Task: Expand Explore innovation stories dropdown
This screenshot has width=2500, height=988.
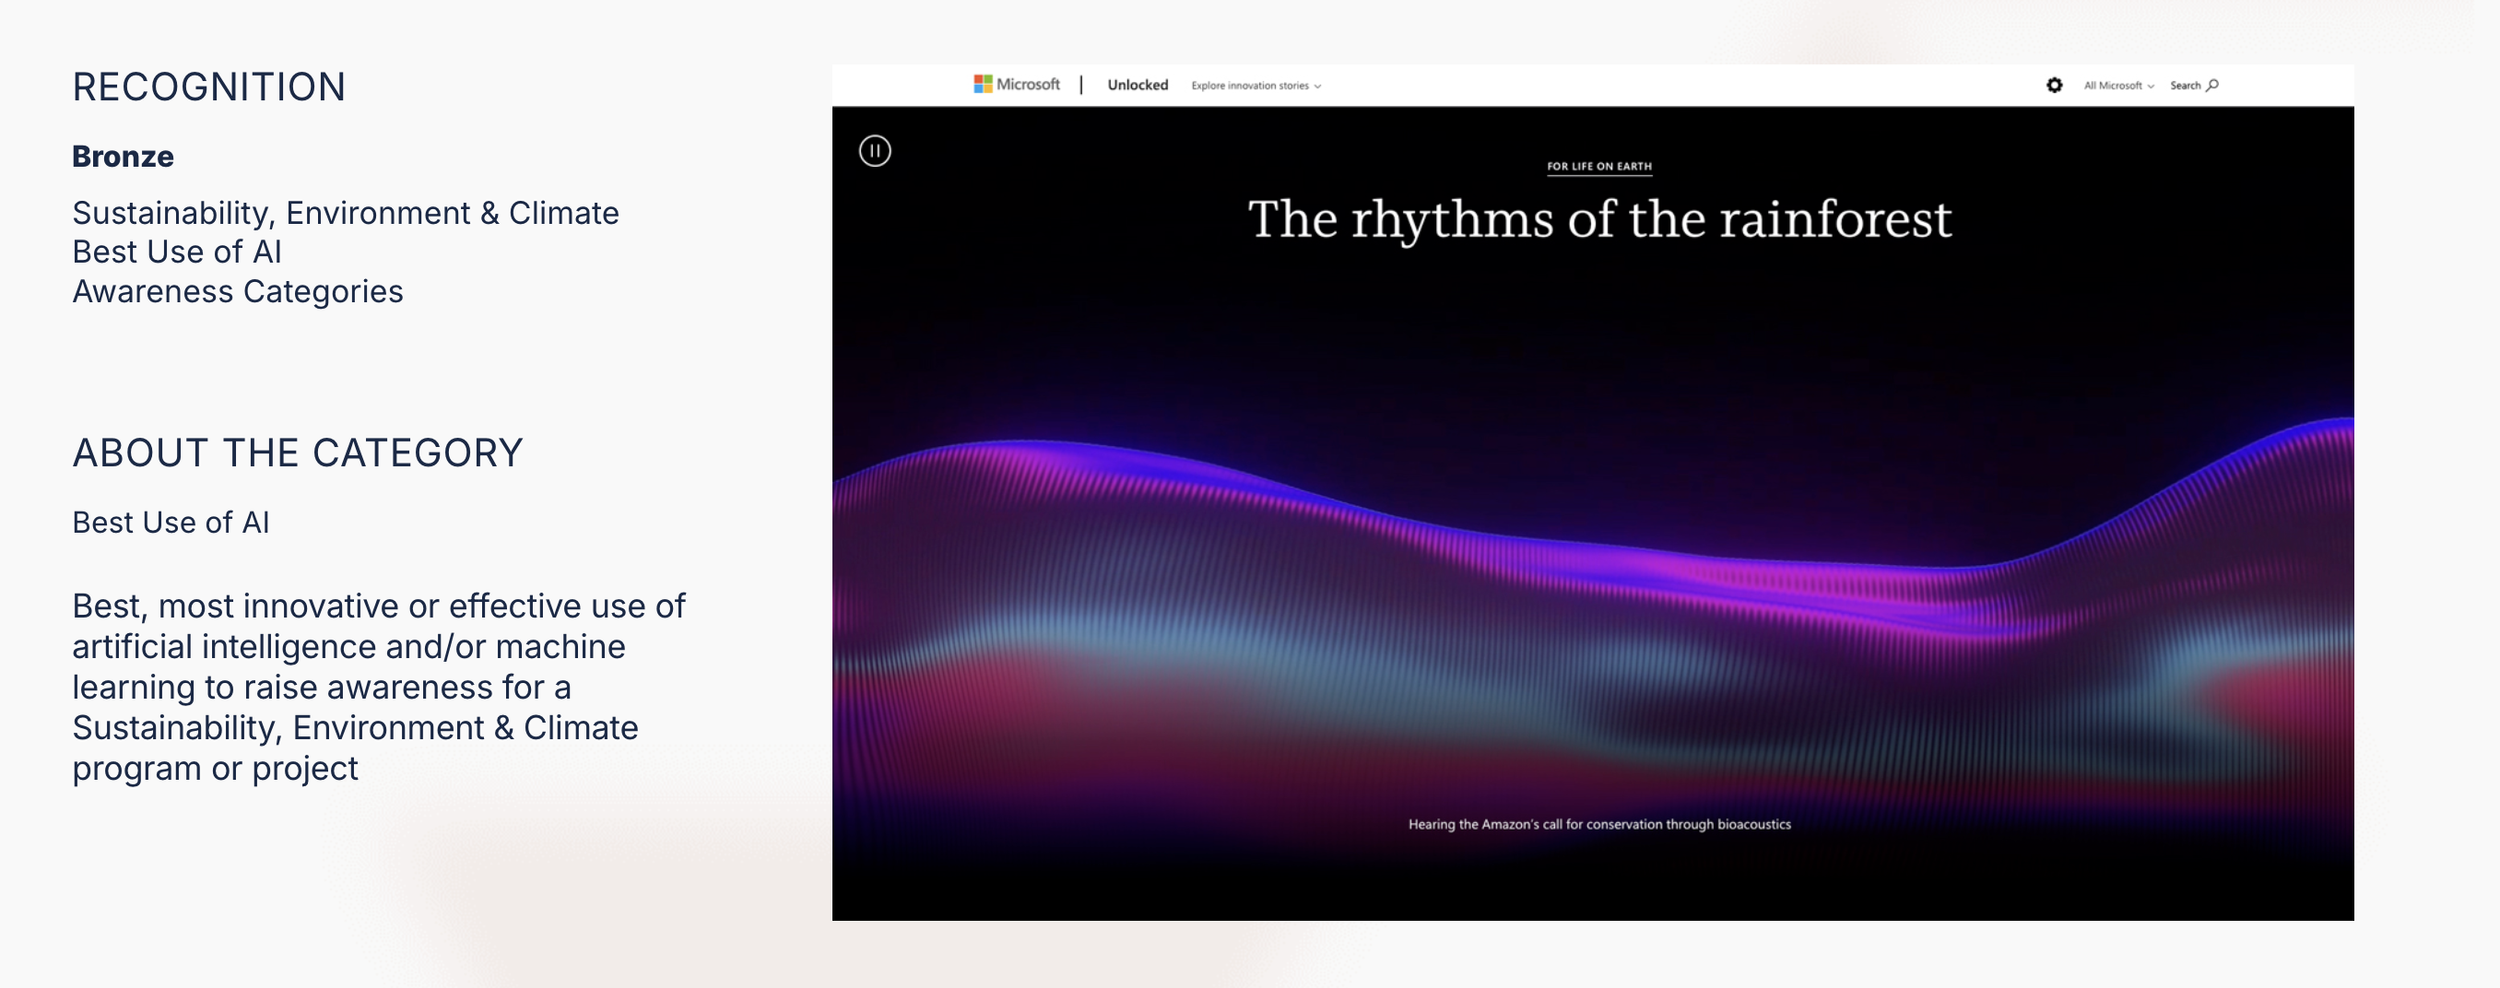Action: pos(1256,86)
